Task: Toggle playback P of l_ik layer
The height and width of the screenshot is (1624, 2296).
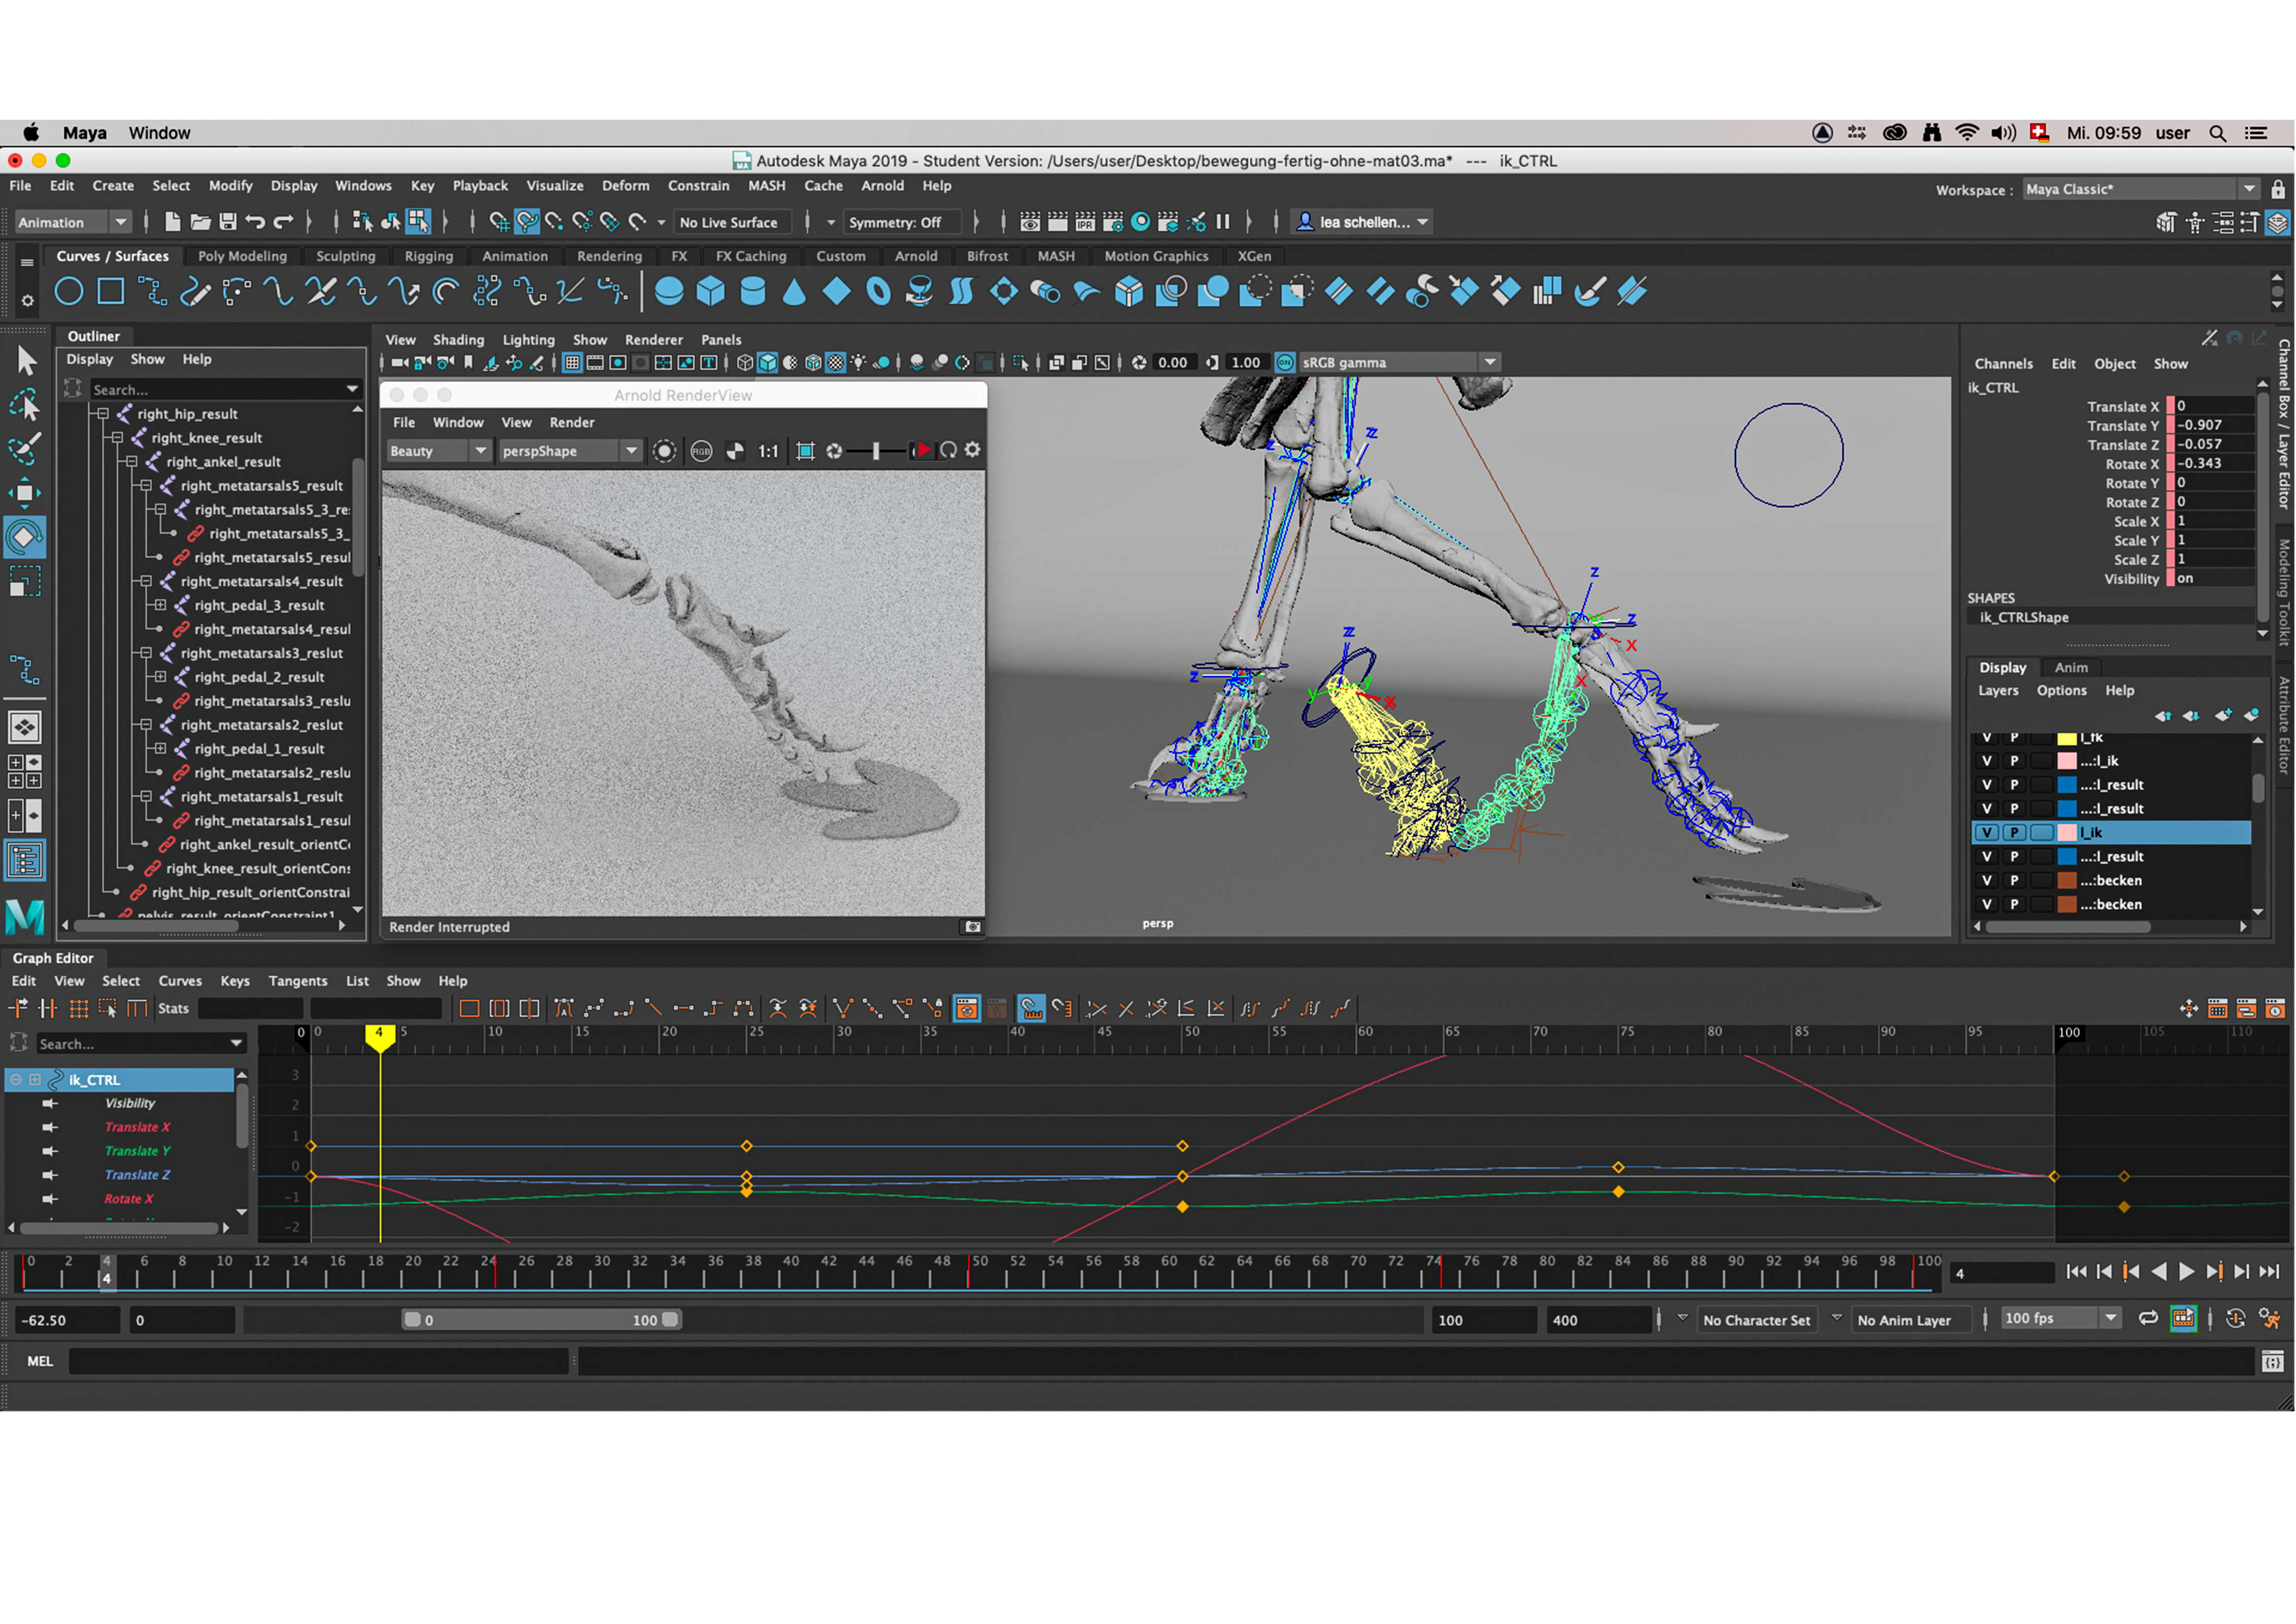Action: pyautogui.click(x=2014, y=832)
